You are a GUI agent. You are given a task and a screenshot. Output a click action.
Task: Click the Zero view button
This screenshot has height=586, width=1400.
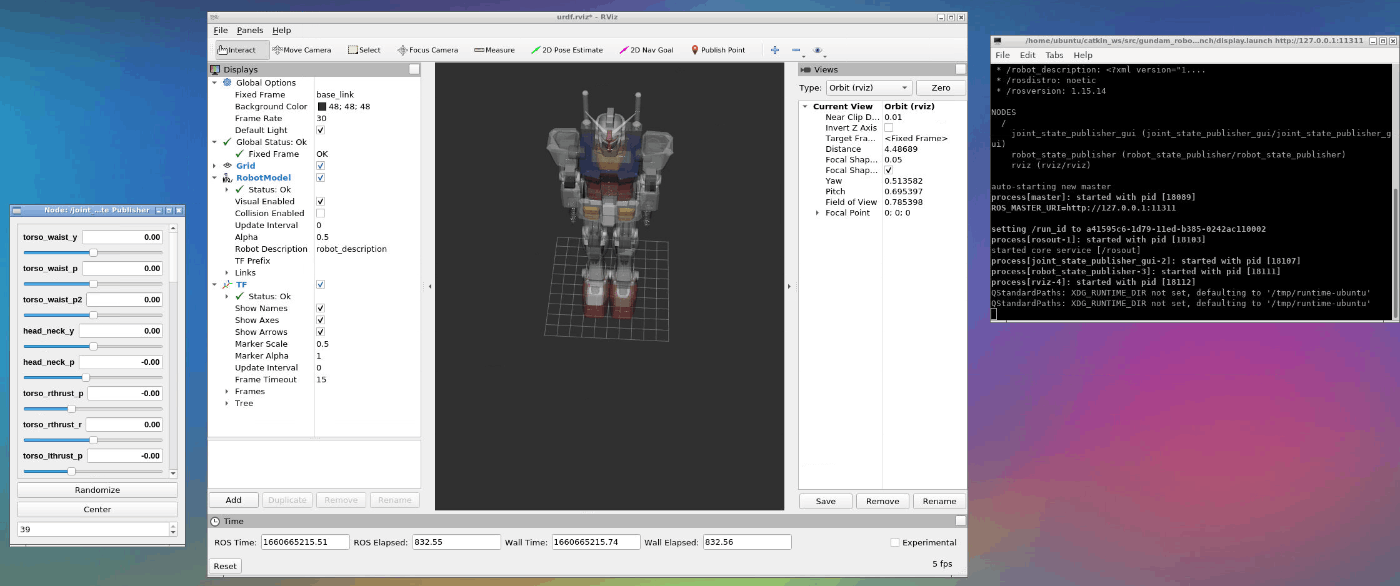click(x=940, y=88)
